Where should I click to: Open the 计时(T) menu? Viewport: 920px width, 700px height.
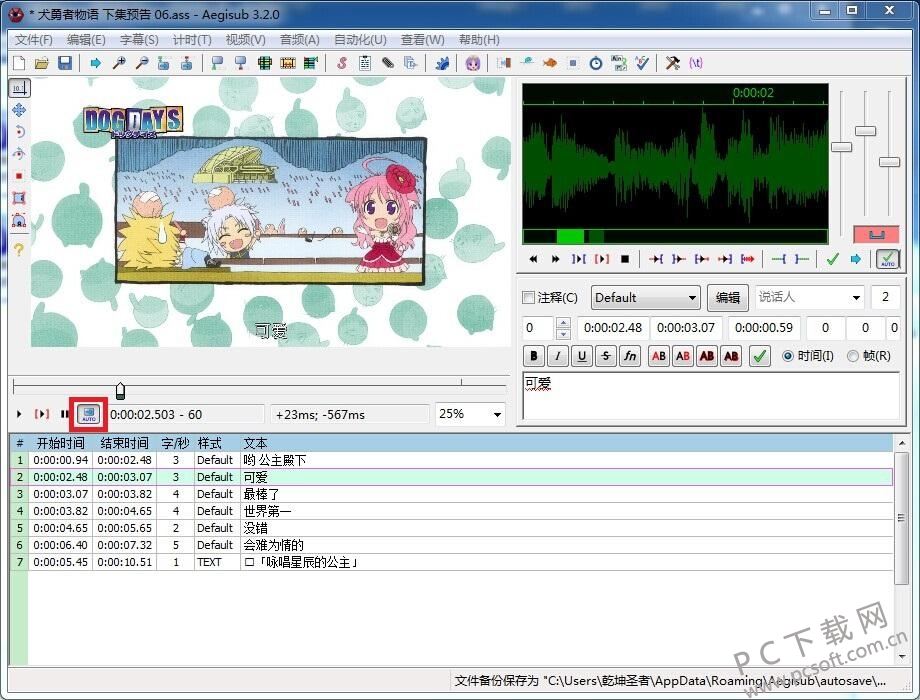click(x=192, y=39)
